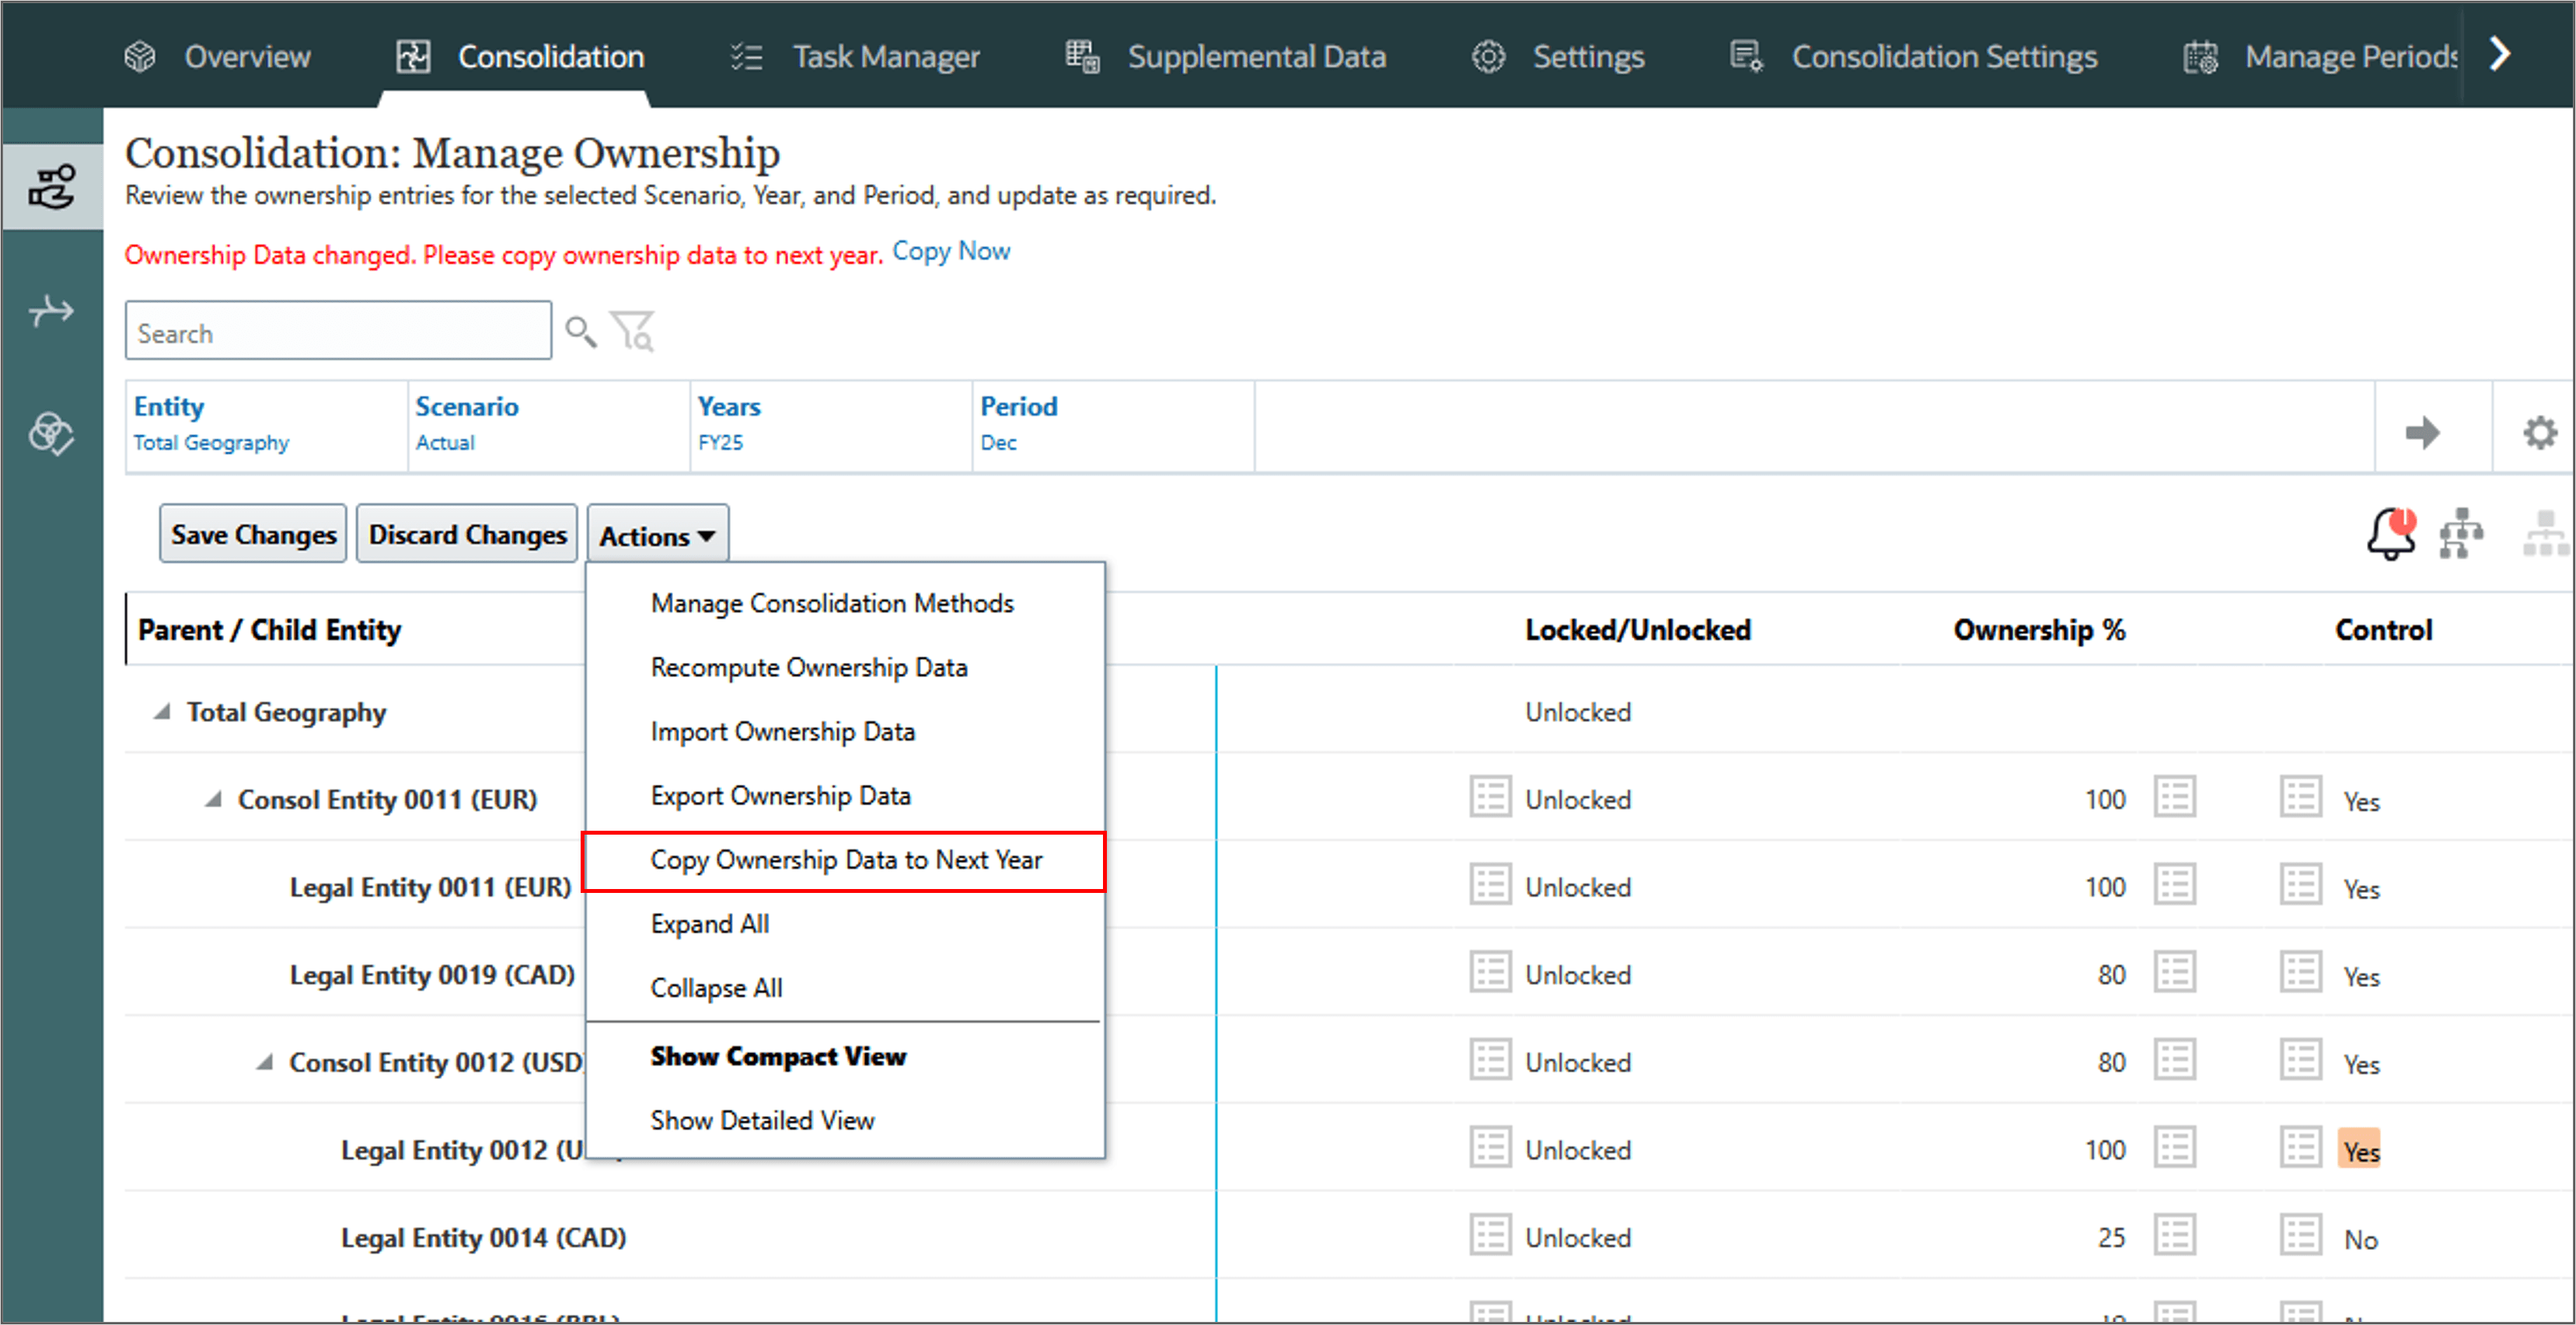Open ownership % grid icon for Legal Entity 0014
Viewport: 2576px width, 1325px height.
pos(2174,1236)
